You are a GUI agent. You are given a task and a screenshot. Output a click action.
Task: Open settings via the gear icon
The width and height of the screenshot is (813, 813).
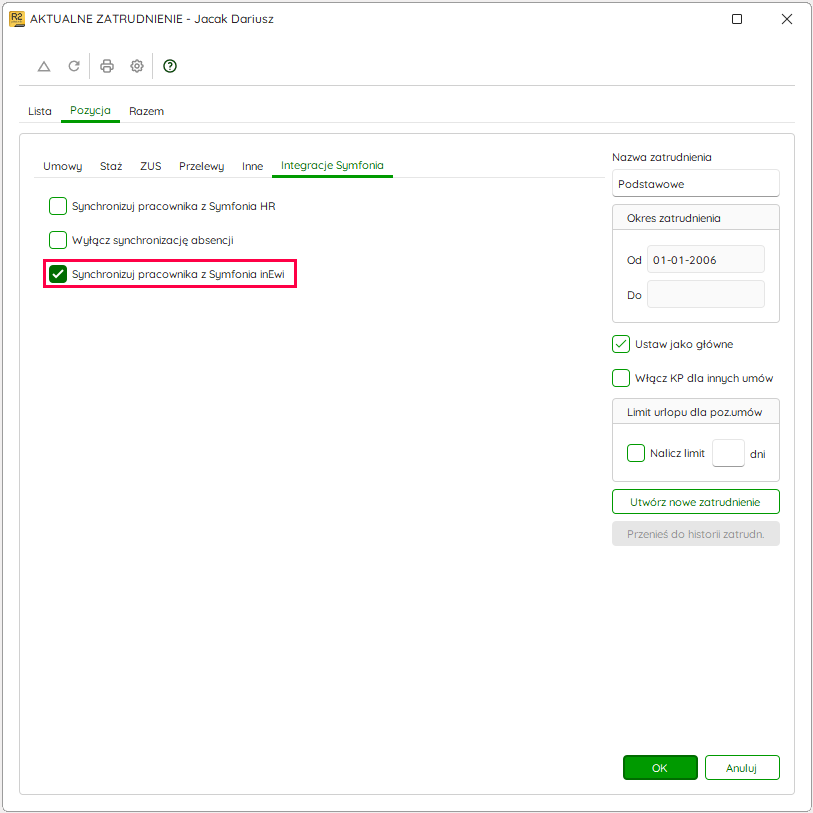[x=137, y=66]
